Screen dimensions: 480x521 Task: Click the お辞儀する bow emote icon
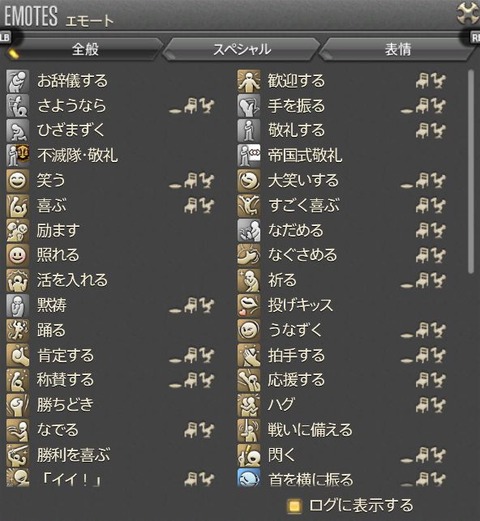click(18, 81)
